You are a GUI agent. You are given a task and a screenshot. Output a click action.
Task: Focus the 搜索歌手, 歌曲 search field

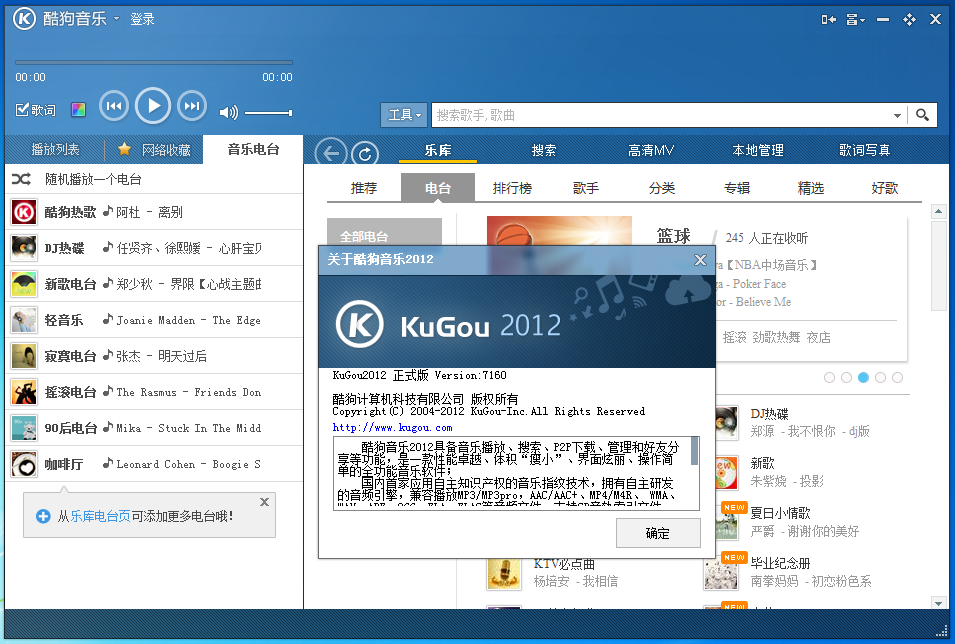click(660, 115)
